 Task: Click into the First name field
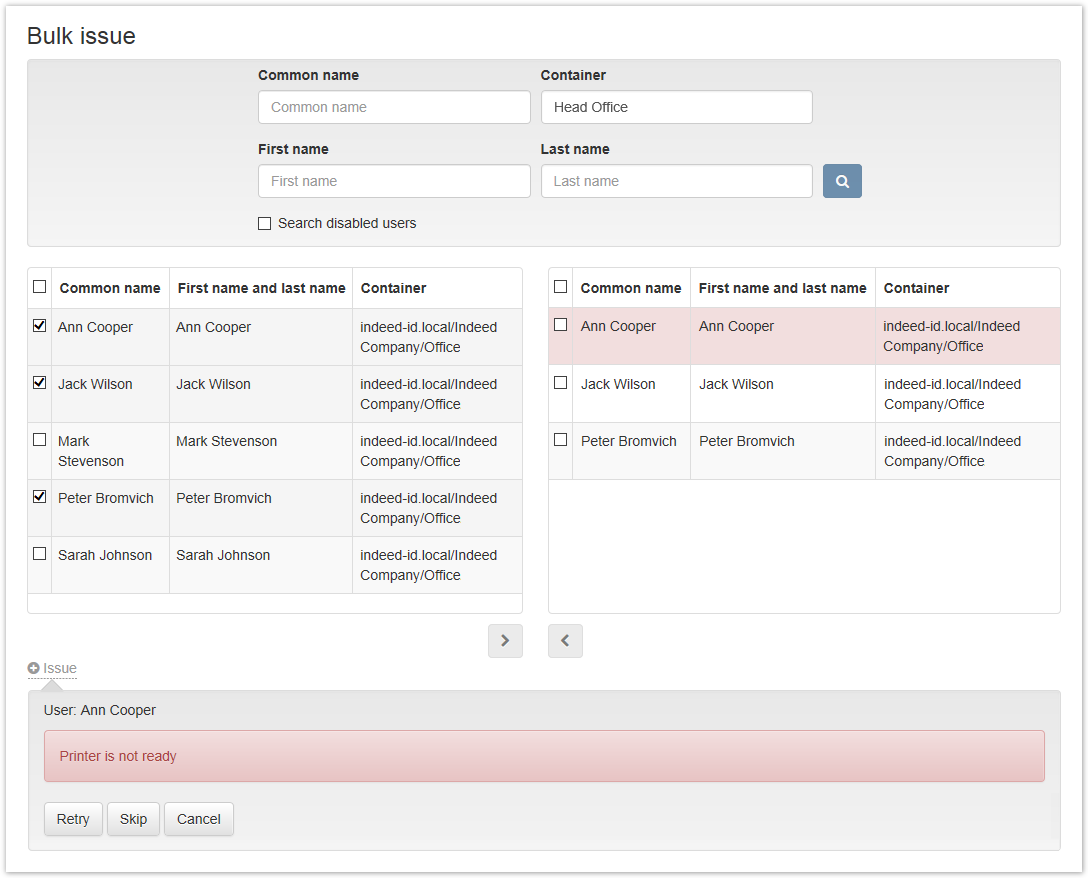394,181
